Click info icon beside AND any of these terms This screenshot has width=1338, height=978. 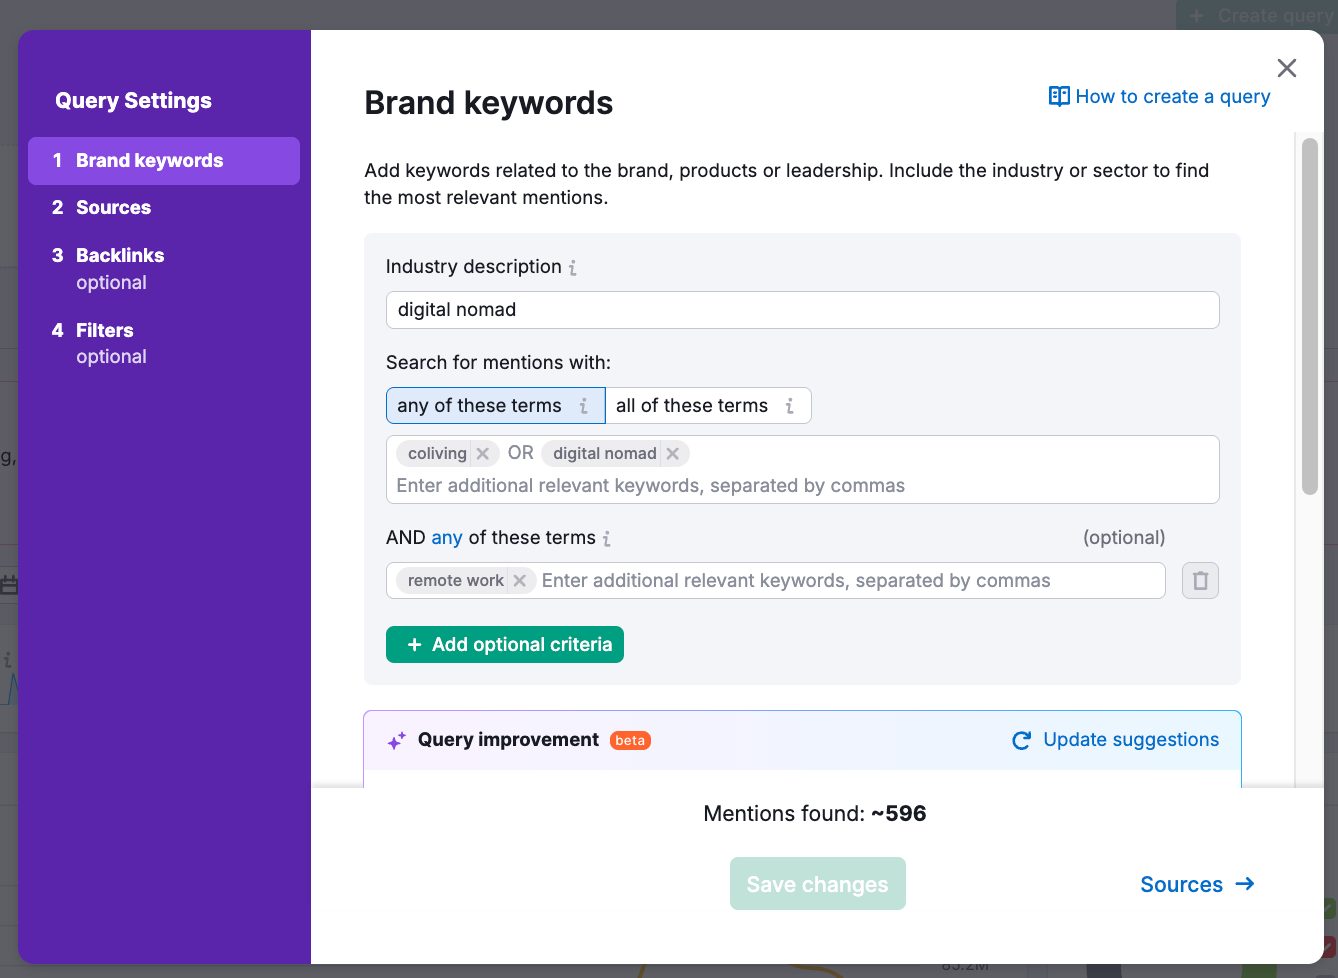click(x=607, y=539)
